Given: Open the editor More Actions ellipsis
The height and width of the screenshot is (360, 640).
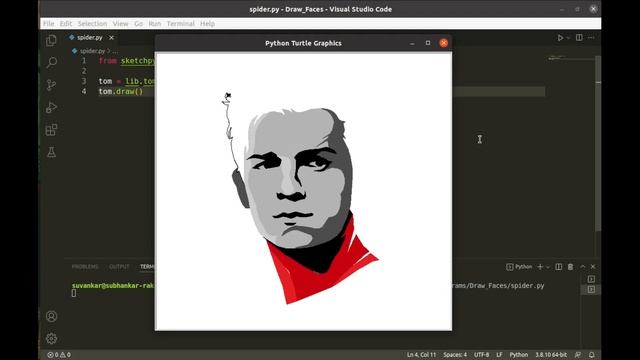Looking at the screenshot, I should click(x=591, y=38).
